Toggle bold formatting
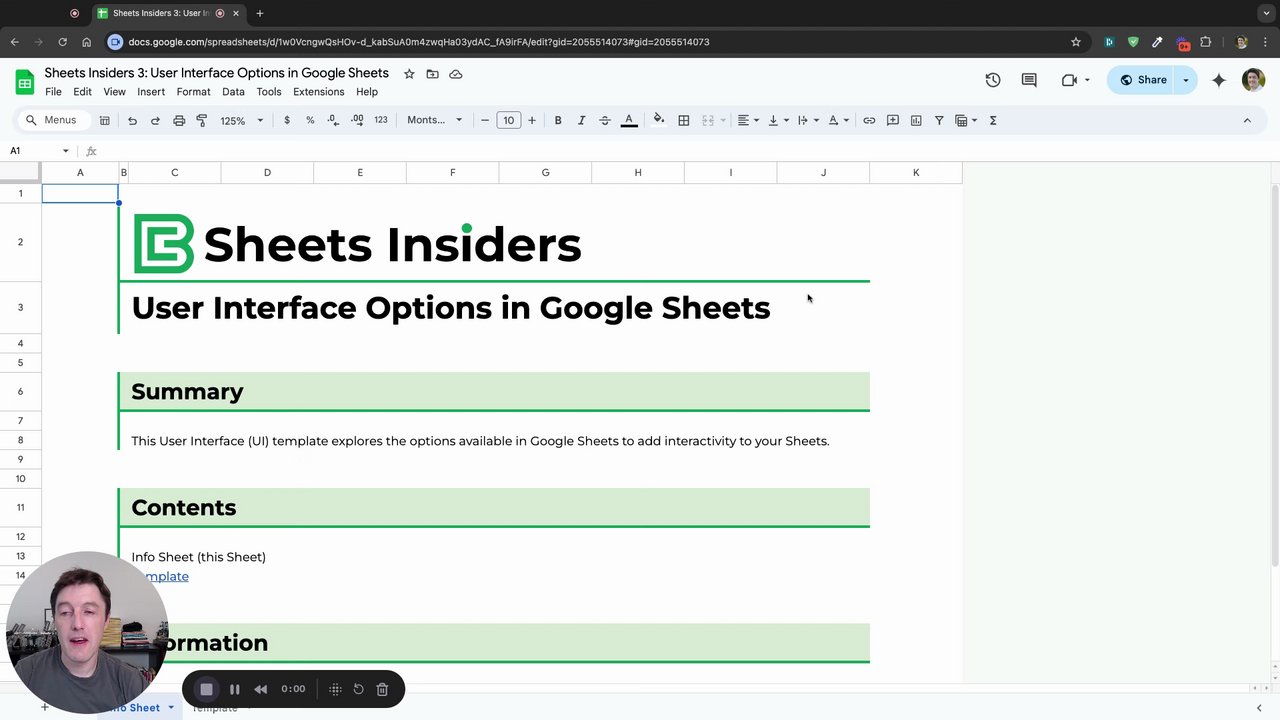The height and width of the screenshot is (720, 1280). (x=558, y=120)
